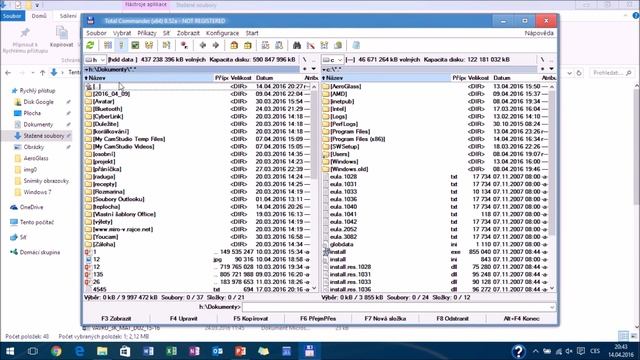Open Microsoft Edge from the taskbar

click(80, 351)
